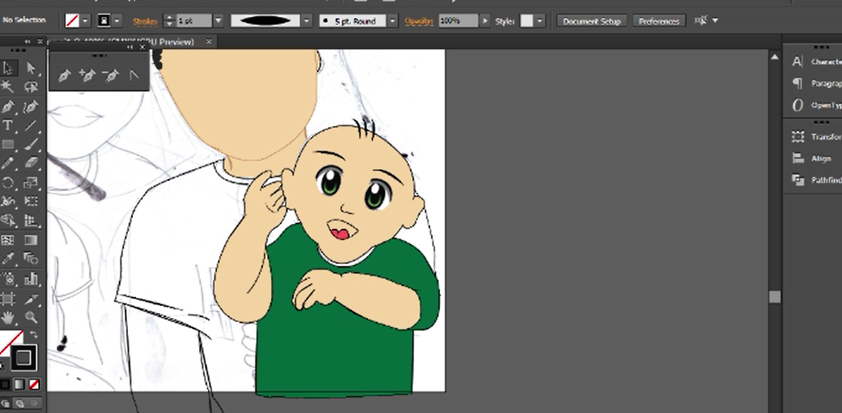This screenshot has height=413, width=842.
Task: Set paint mode to None
Action: click(34, 385)
